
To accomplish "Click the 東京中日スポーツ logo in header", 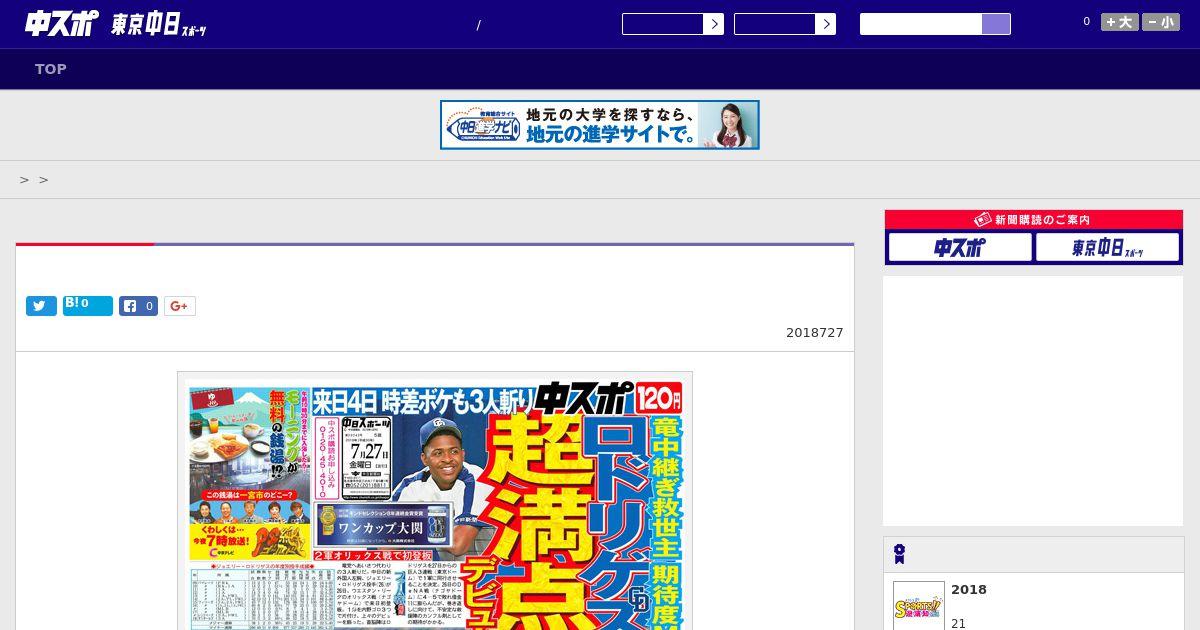I will click(159, 25).
